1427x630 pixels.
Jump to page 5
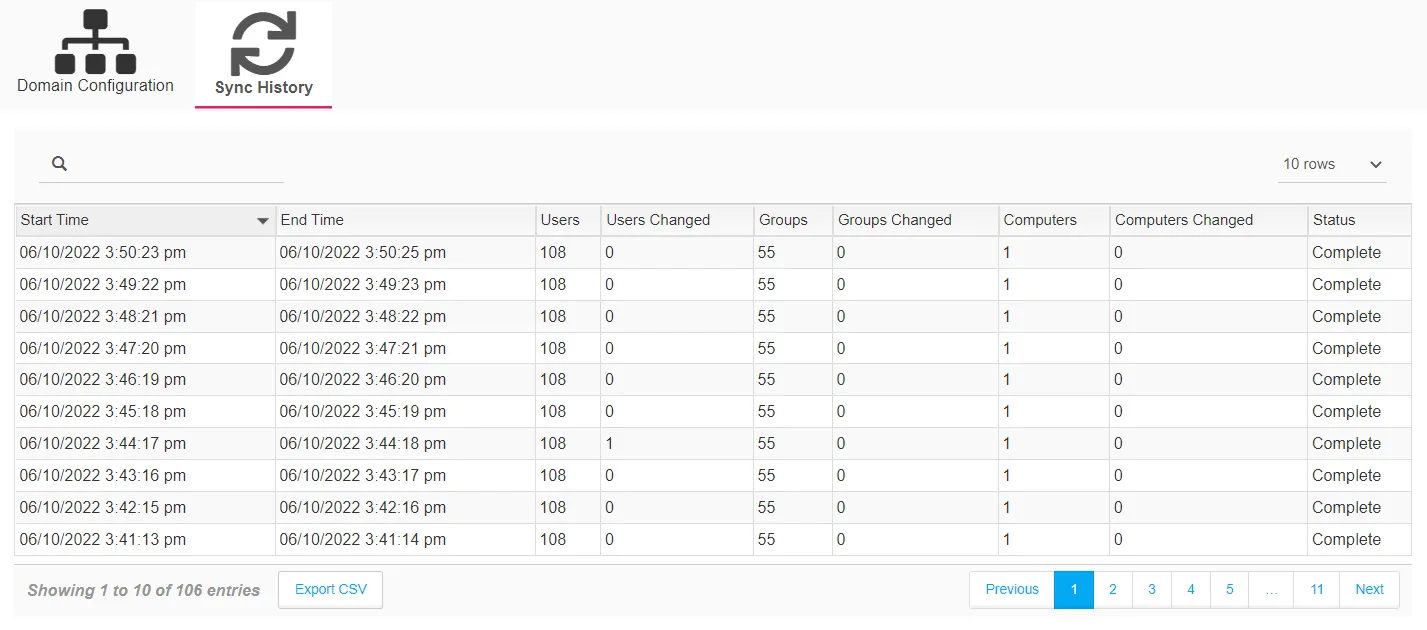pyautogui.click(x=1230, y=590)
